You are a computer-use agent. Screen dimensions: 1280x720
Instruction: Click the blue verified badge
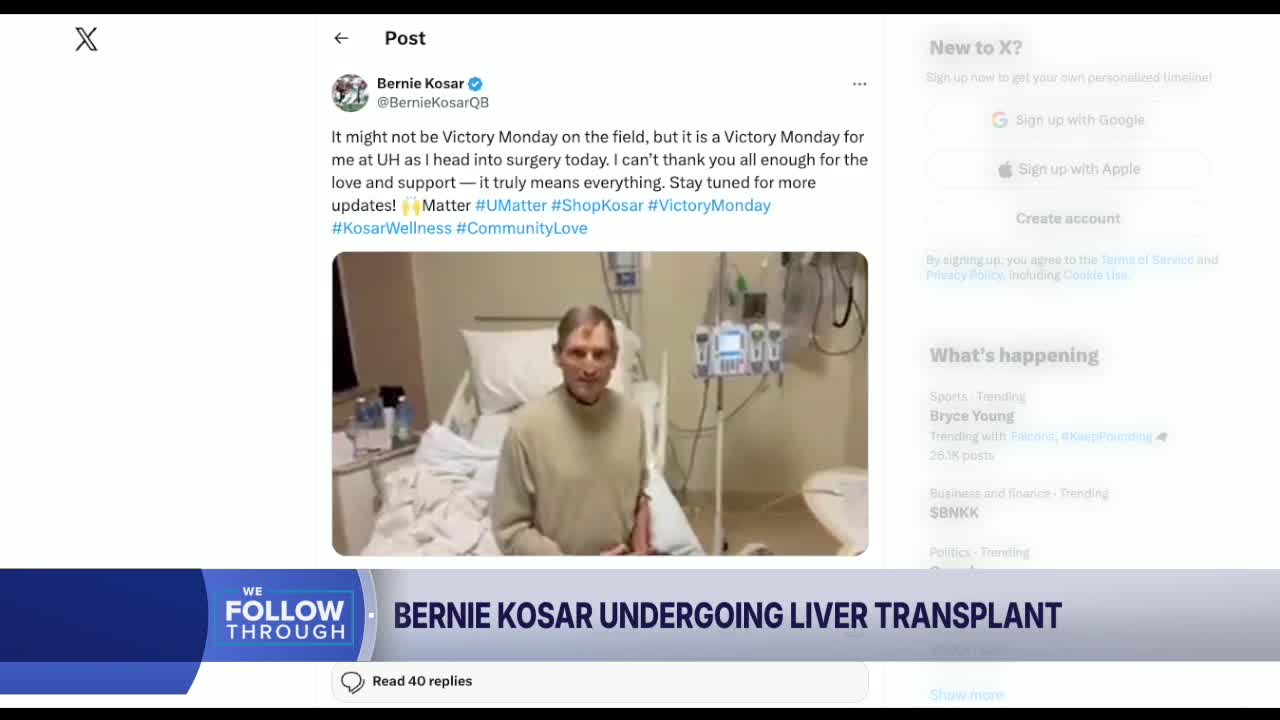tap(475, 84)
